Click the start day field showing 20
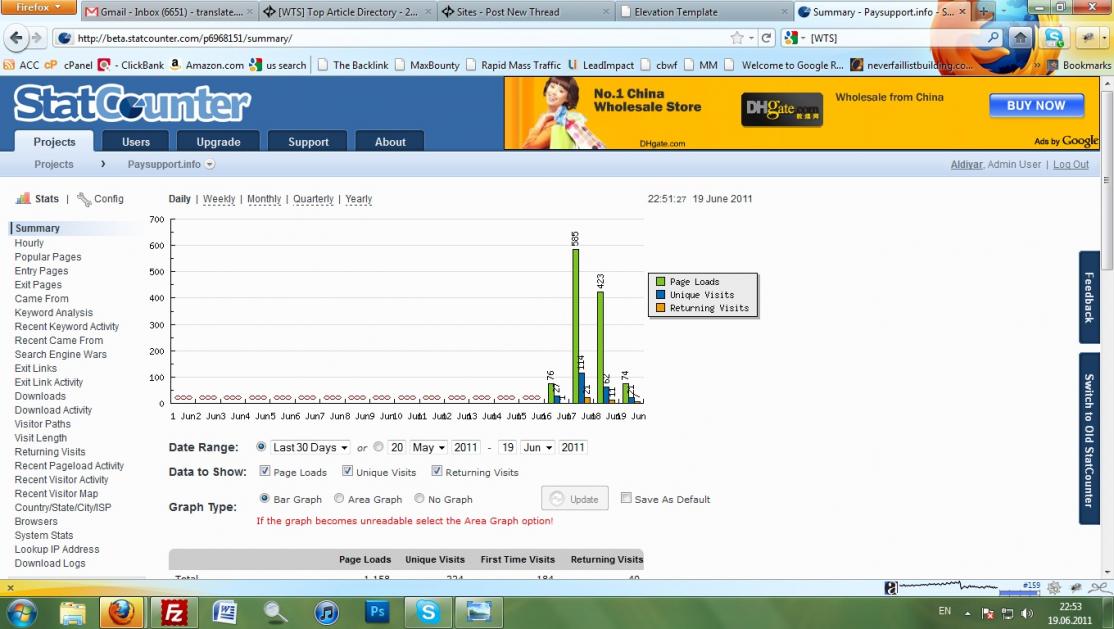This screenshot has width=1114, height=629. coord(396,447)
